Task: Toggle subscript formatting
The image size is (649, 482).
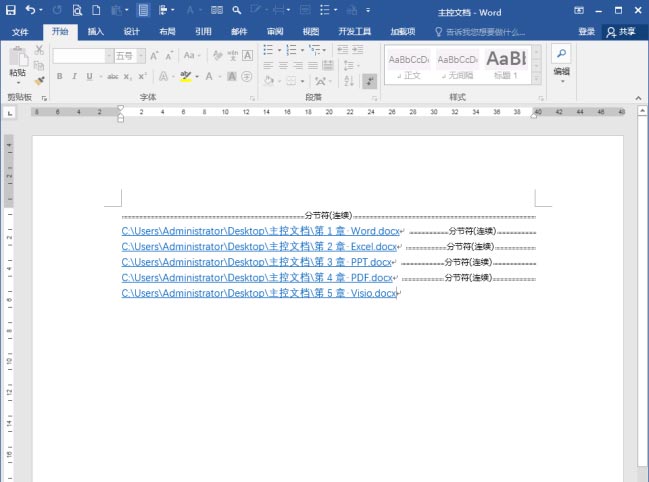Action: 128,76
